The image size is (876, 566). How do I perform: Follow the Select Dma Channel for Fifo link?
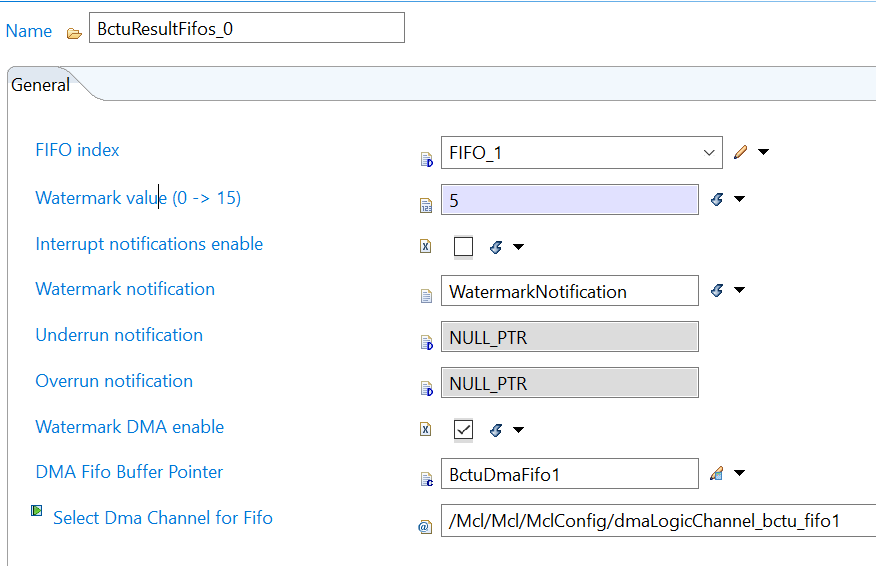(163, 517)
